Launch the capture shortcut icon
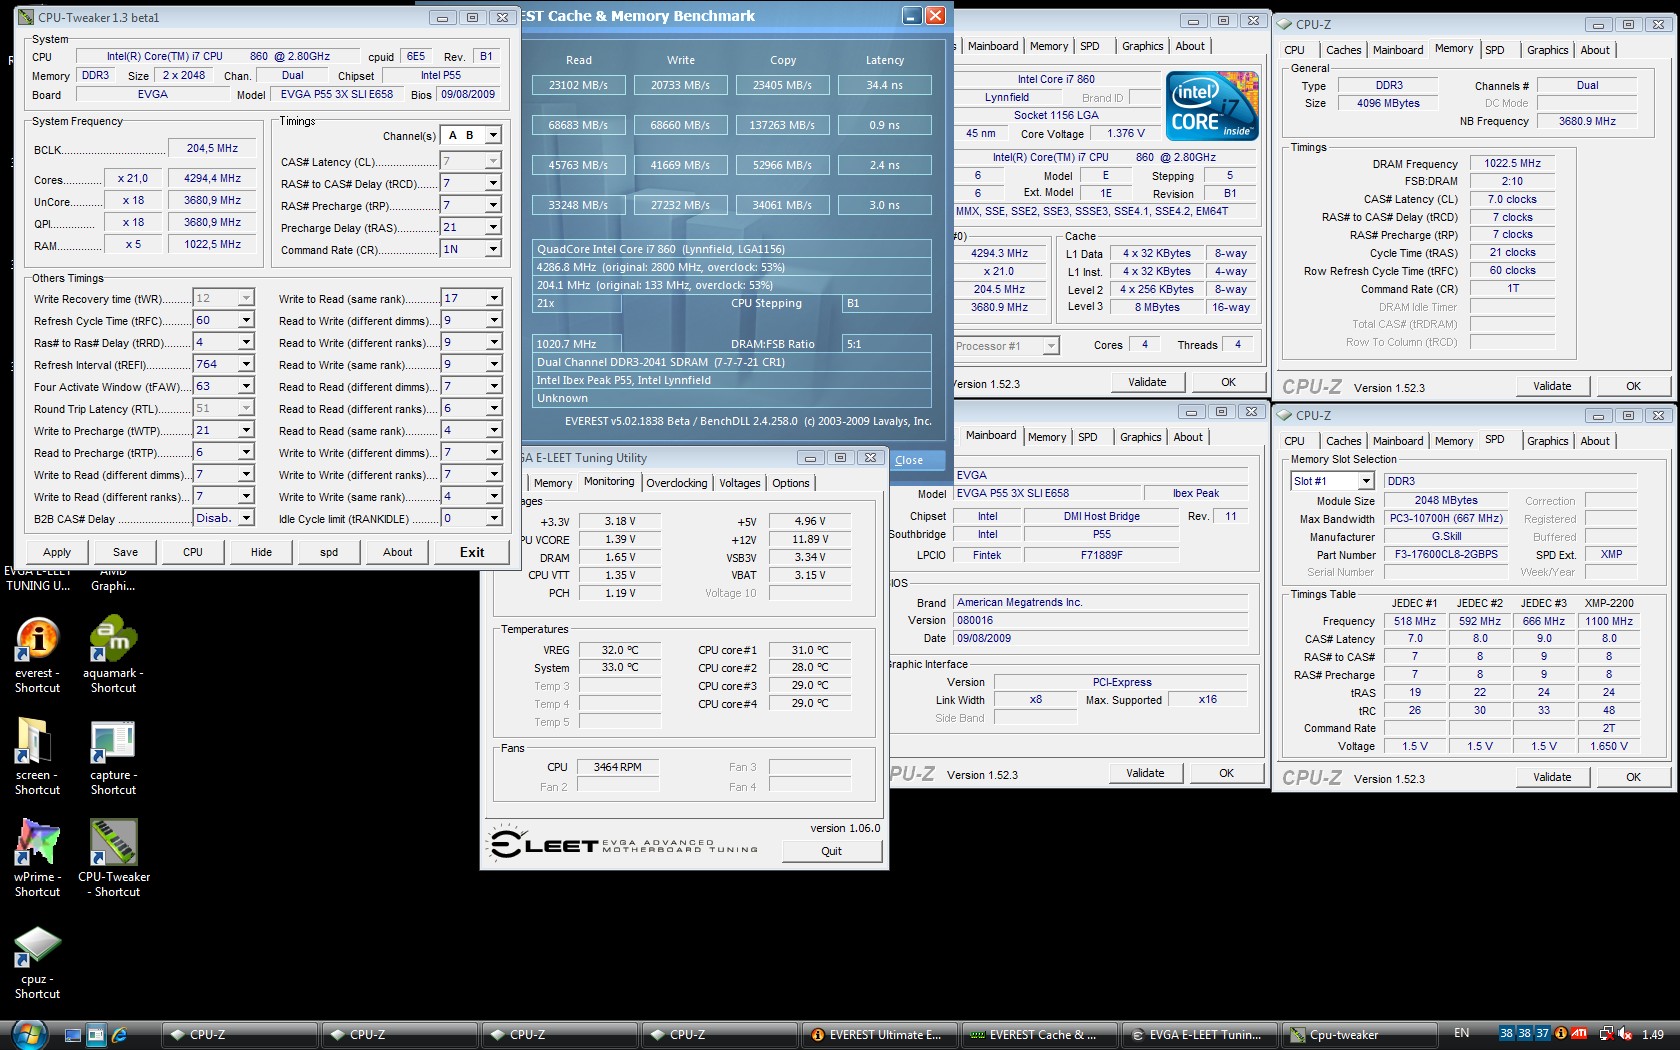Screen dimensions: 1680x1050 (x=113, y=741)
